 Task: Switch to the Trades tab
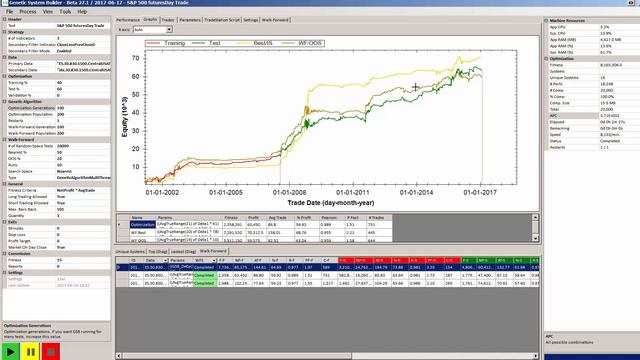168,20
